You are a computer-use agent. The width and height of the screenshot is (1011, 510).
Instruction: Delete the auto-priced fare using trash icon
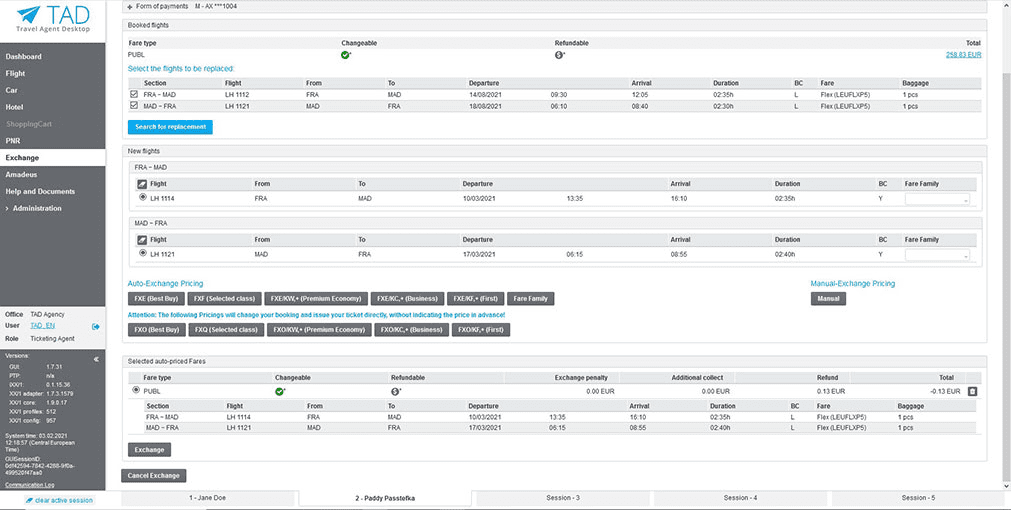pos(973,391)
